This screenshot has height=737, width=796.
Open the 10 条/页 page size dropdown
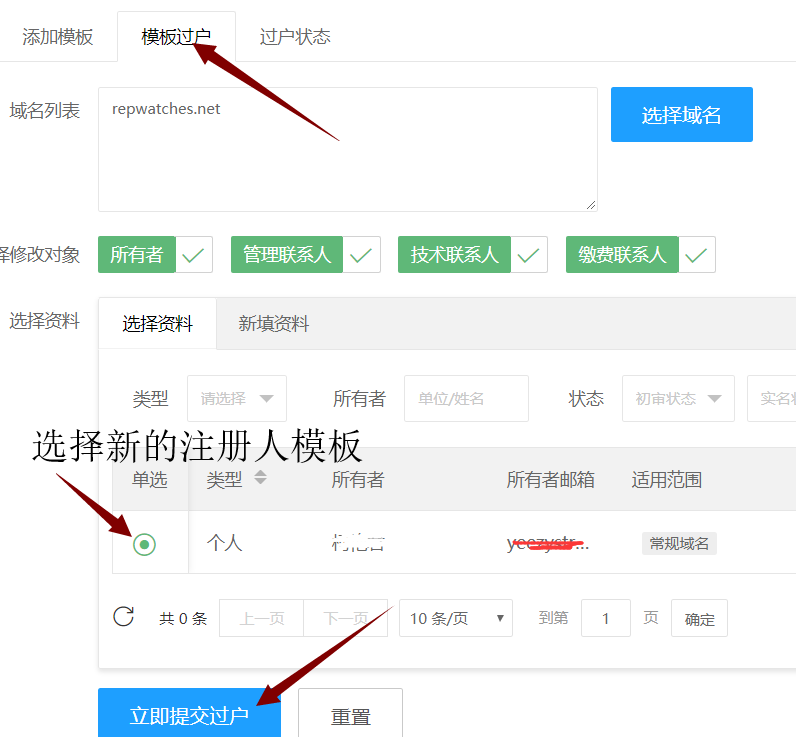tap(455, 618)
